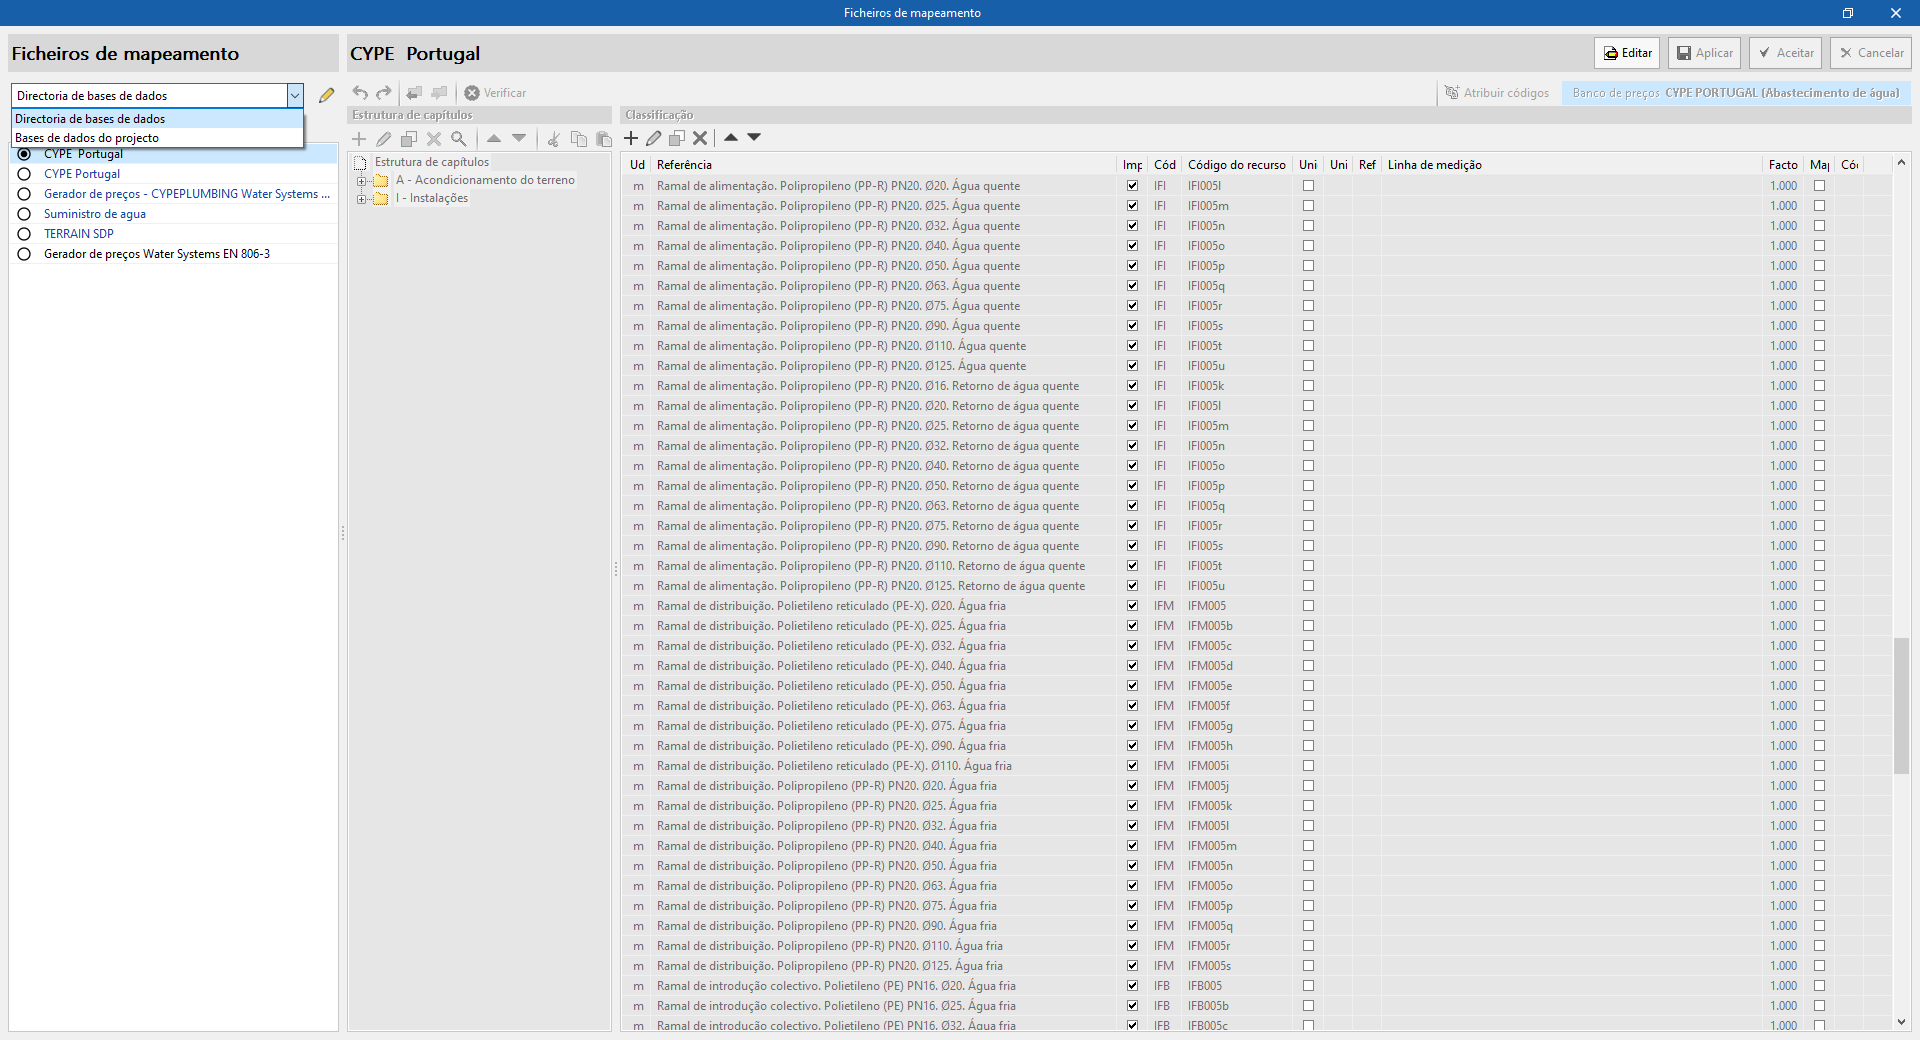Image resolution: width=1920 pixels, height=1040 pixels.
Task: Click the undo arrow icon
Action: click(x=360, y=93)
